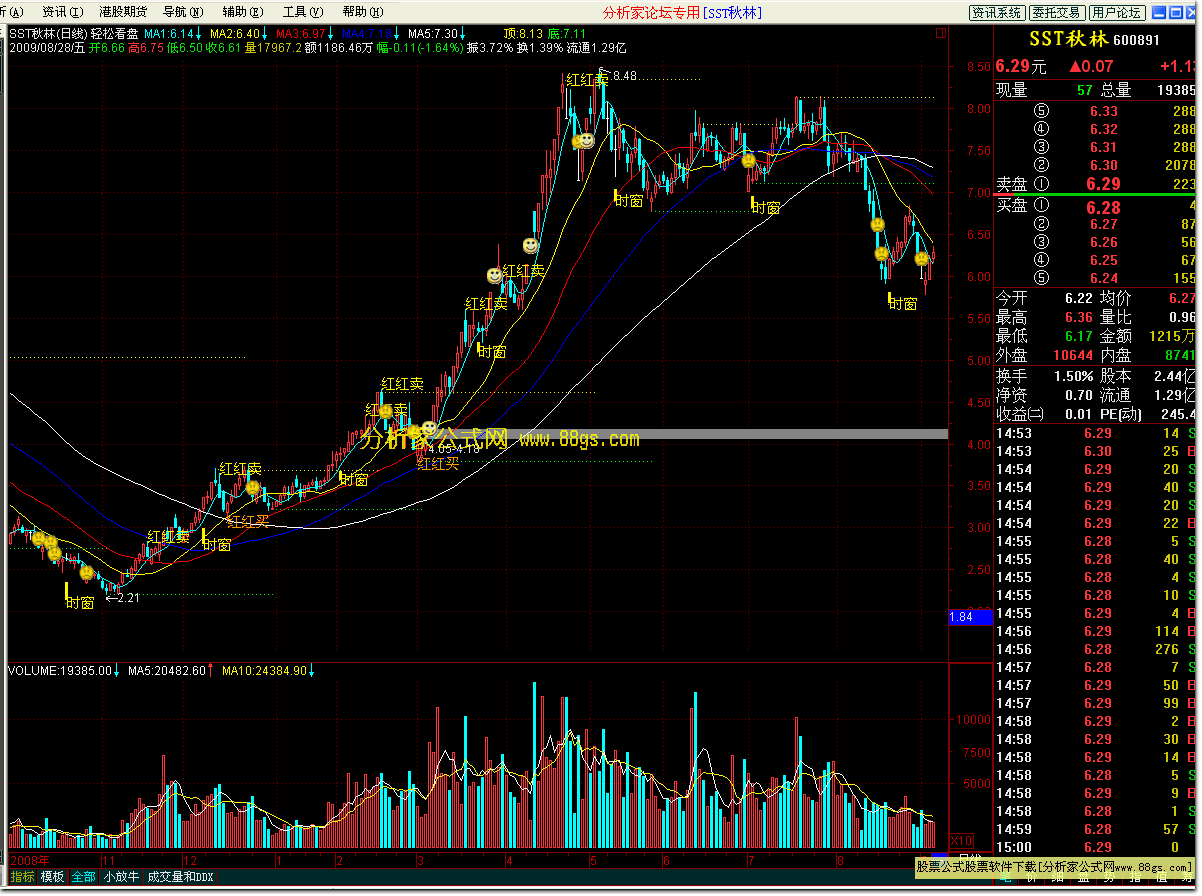Select the 小放牛 indicator tab
The image size is (1202, 896).
pos(121,877)
